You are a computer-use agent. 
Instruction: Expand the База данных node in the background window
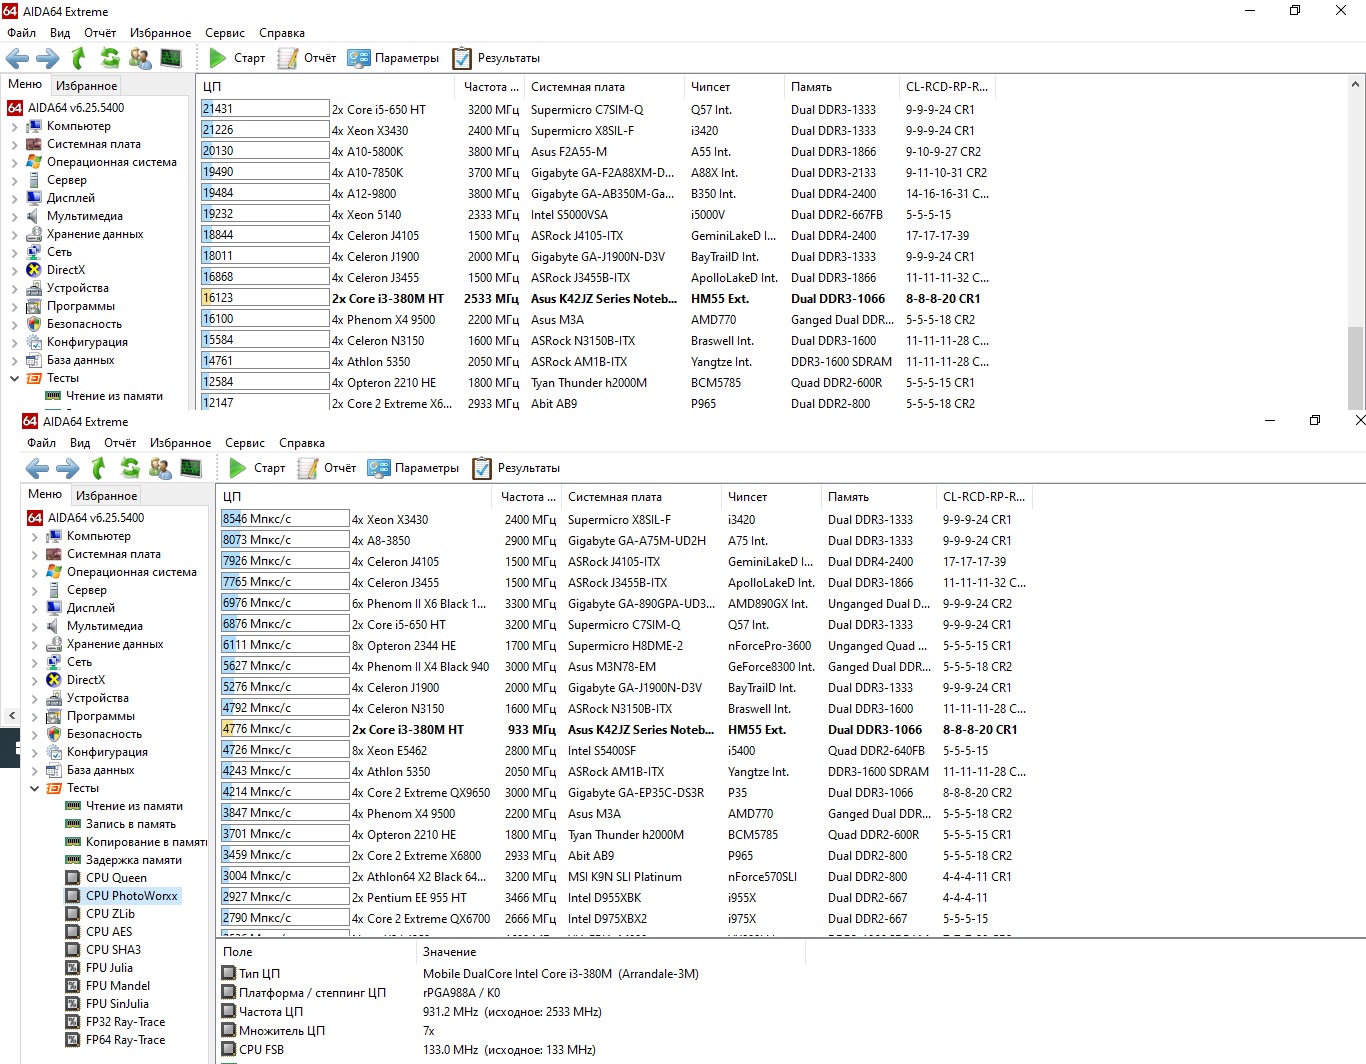(x=14, y=360)
